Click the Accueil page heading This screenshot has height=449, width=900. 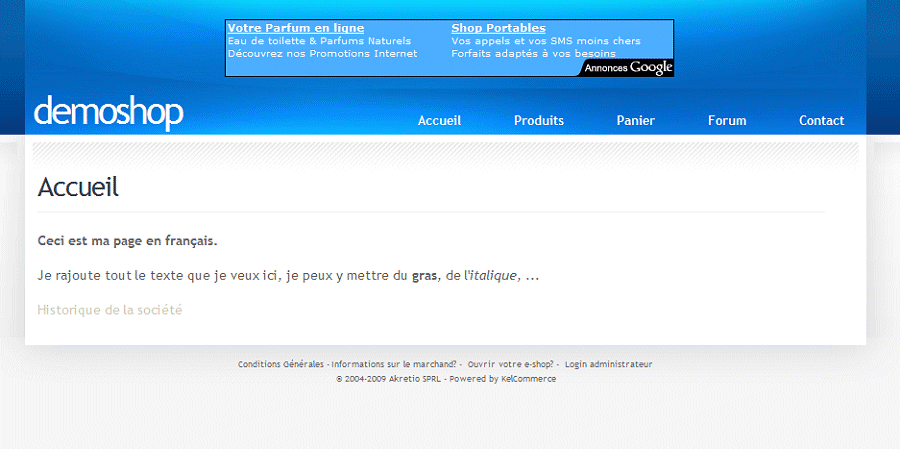pyautogui.click(x=78, y=187)
